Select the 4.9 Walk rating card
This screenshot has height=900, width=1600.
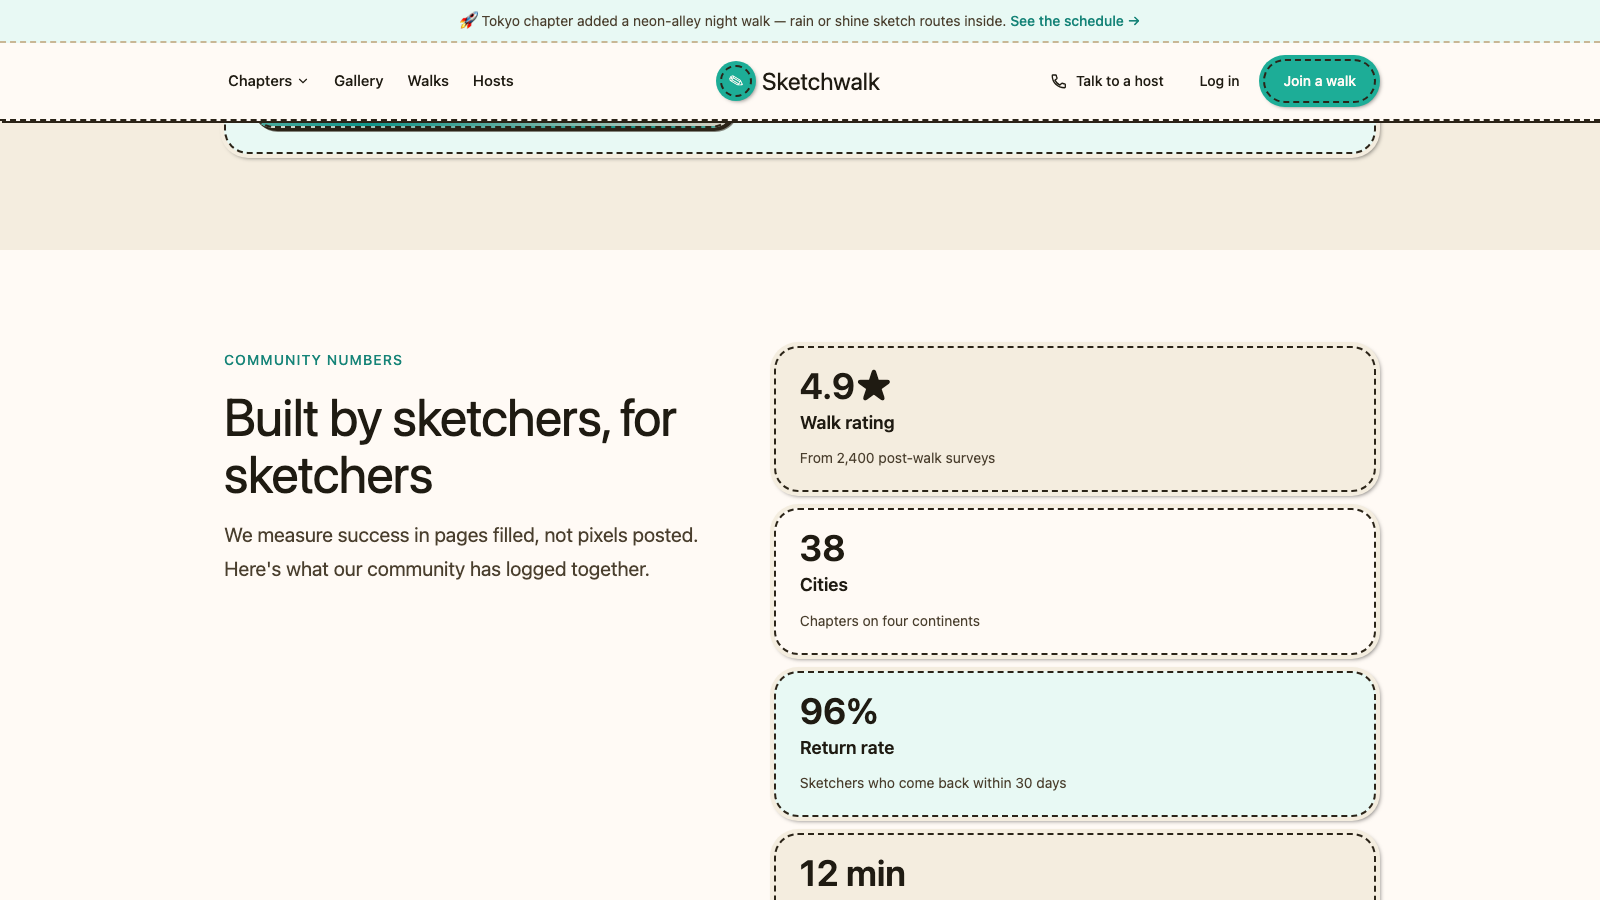(1076, 420)
